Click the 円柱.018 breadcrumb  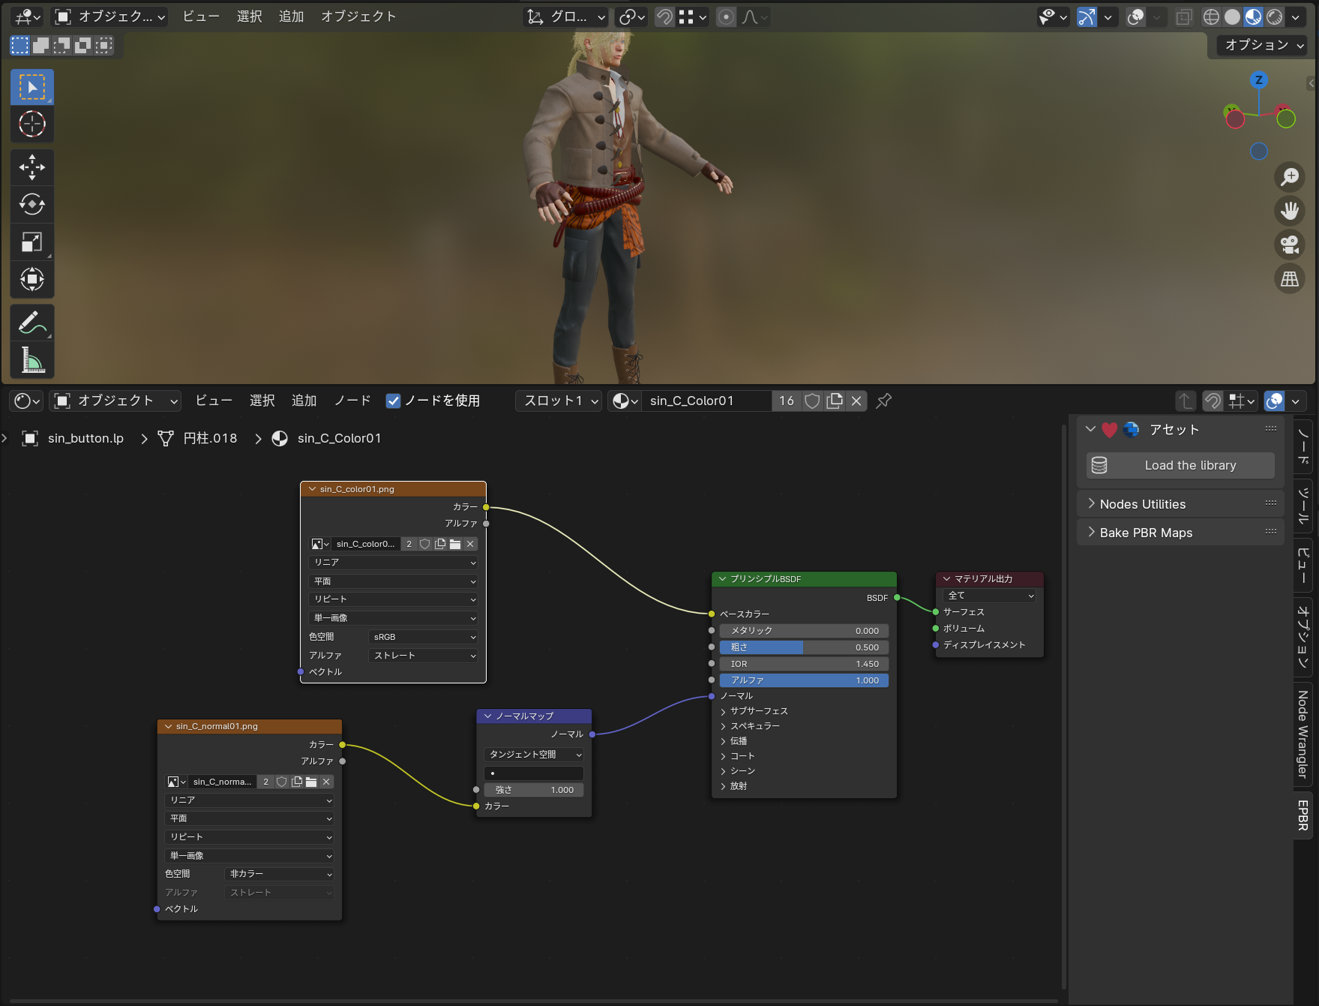pos(210,439)
